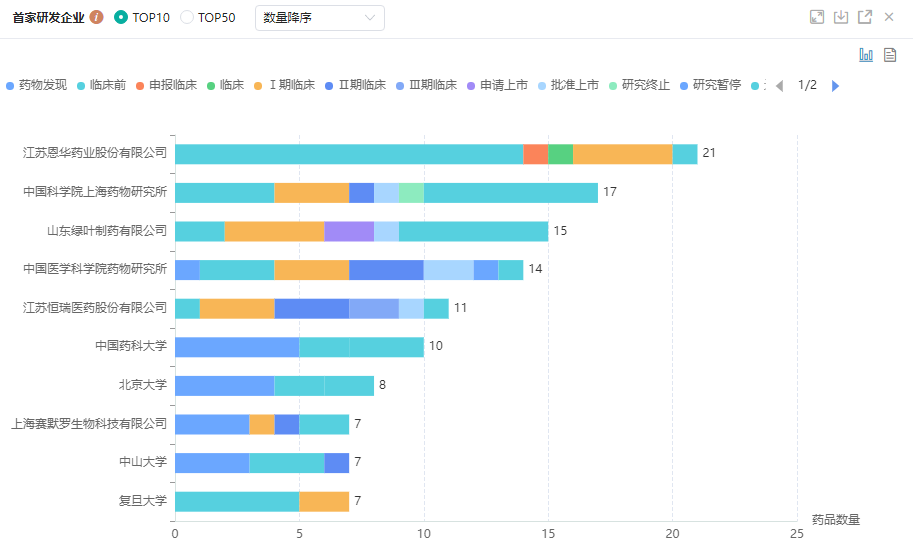
Task: Toggle 研究终止 legend item
Action: tap(639, 85)
